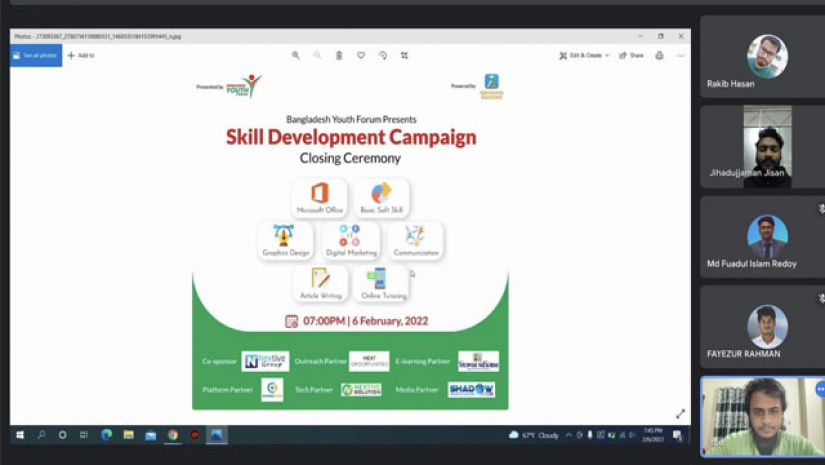Open taskbar Search
This screenshot has width=825, height=465.
point(41,435)
